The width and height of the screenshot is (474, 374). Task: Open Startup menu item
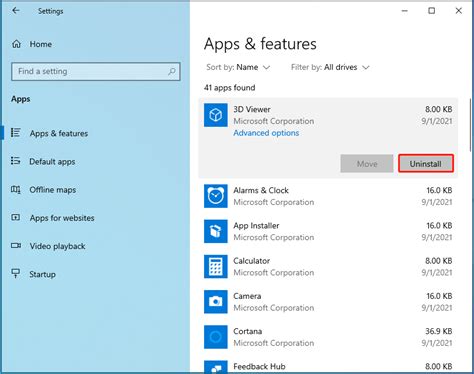pyautogui.click(x=42, y=274)
